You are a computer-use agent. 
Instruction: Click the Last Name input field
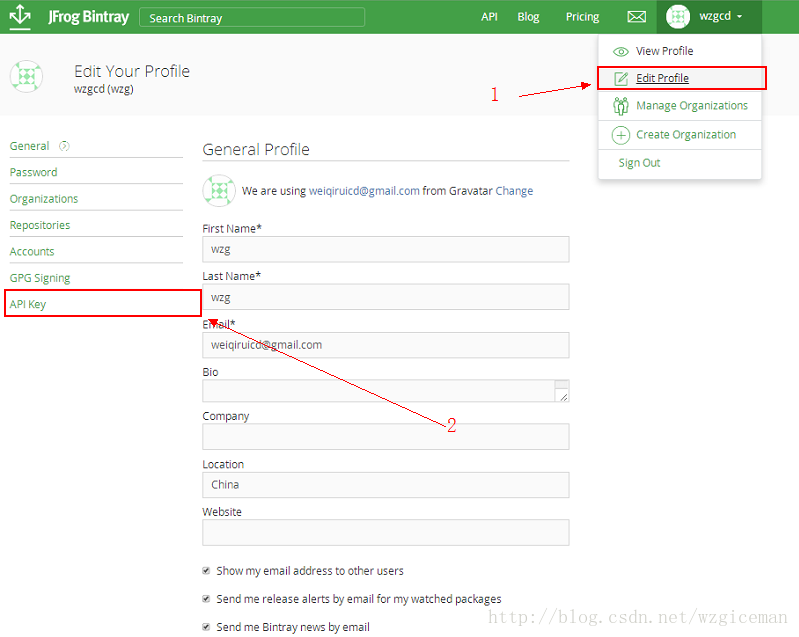point(386,297)
